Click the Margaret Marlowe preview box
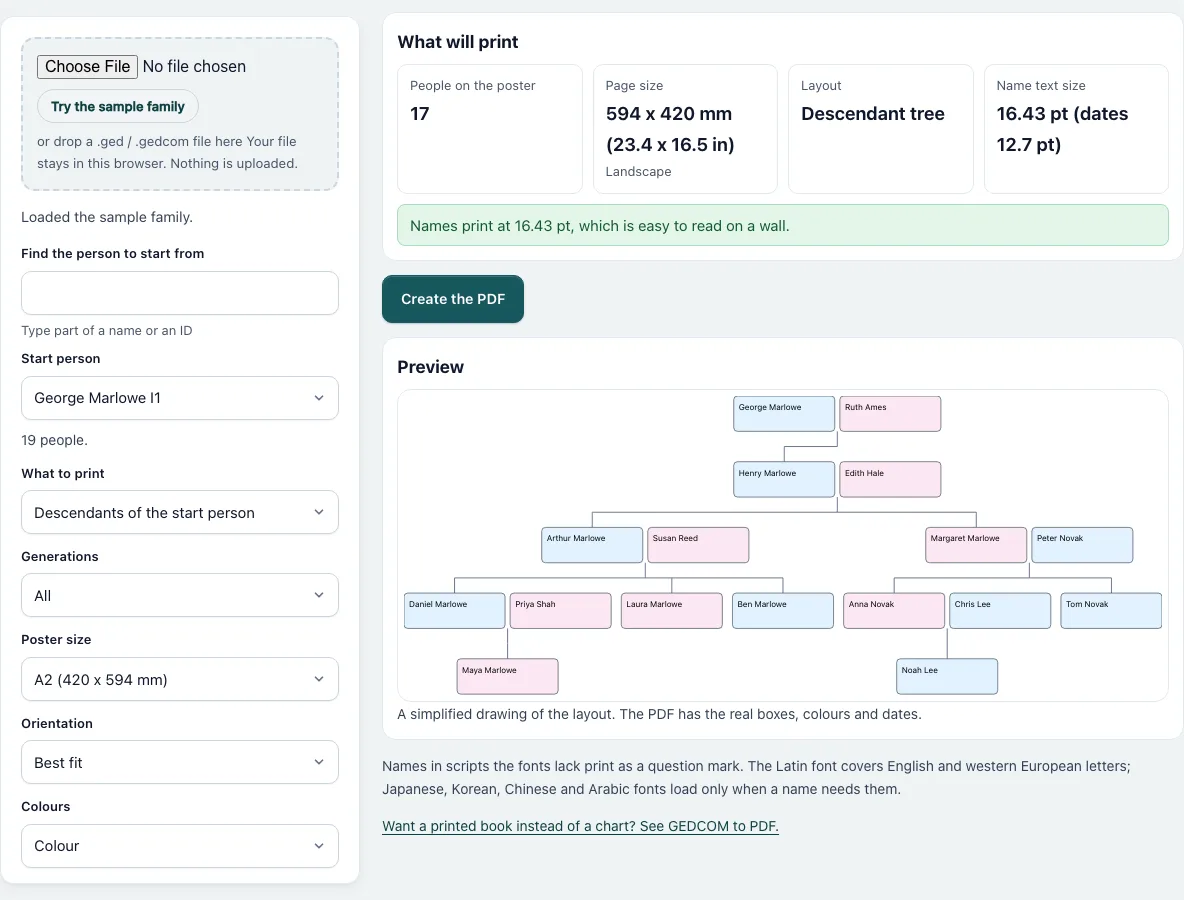The image size is (1184, 900). click(976, 545)
